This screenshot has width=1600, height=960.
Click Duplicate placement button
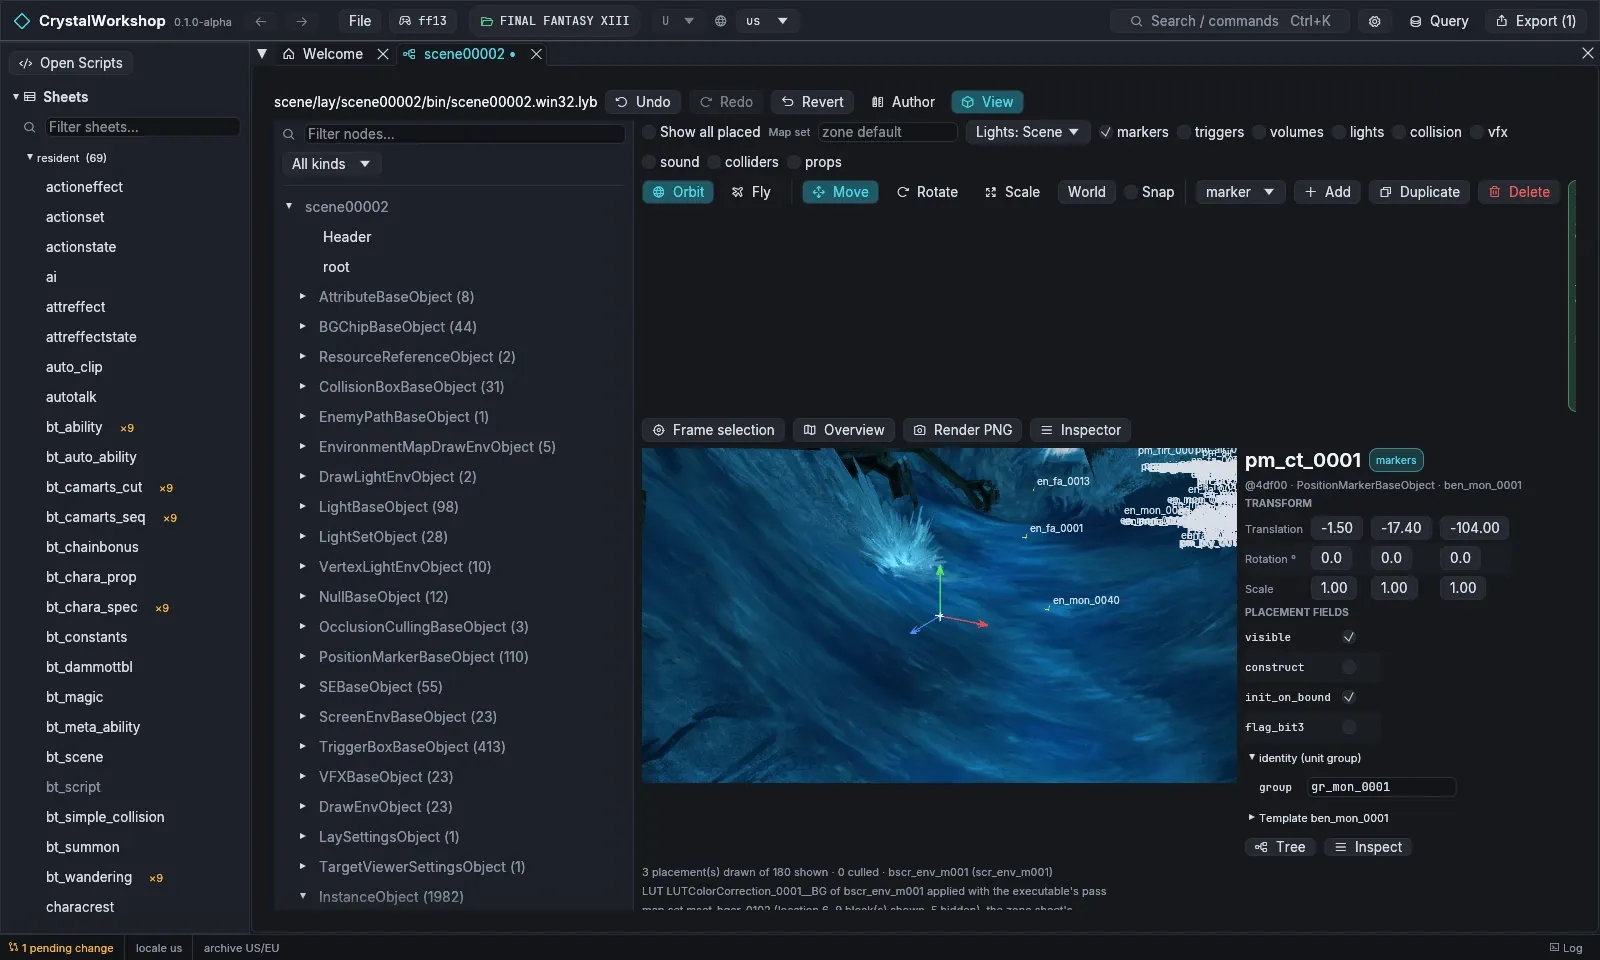(x=1419, y=192)
